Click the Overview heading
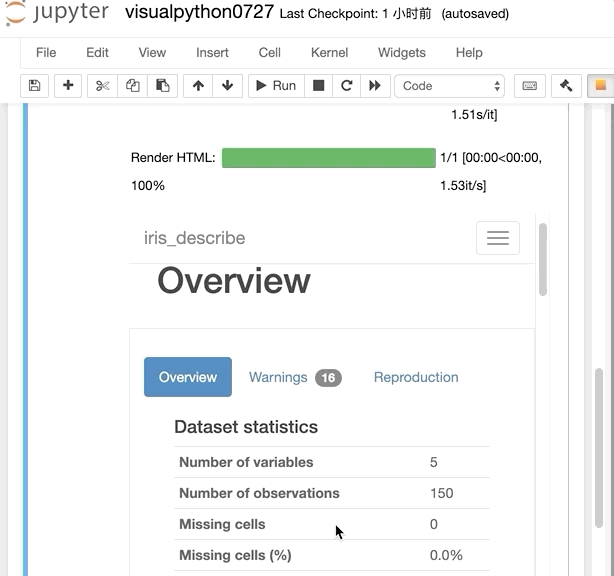Viewport: 614px width, 576px height. pos(234,280)
